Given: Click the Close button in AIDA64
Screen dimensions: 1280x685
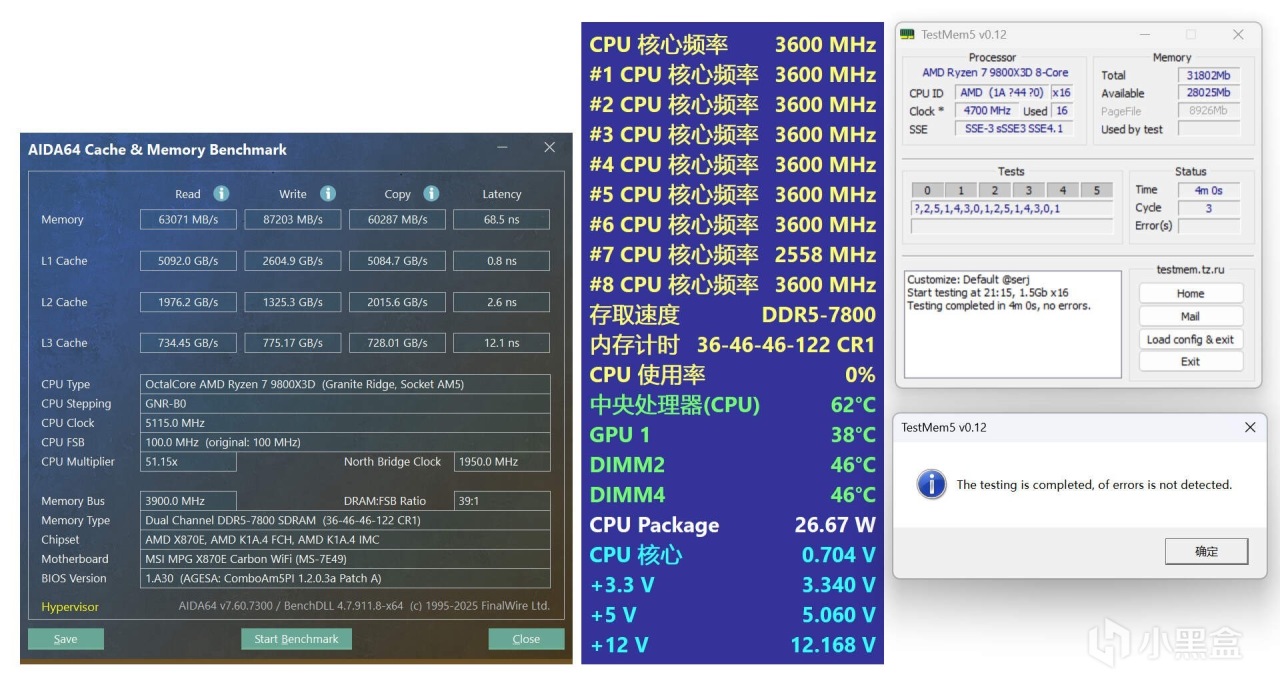Looking at the screenshot, I should tap(526, 639).
